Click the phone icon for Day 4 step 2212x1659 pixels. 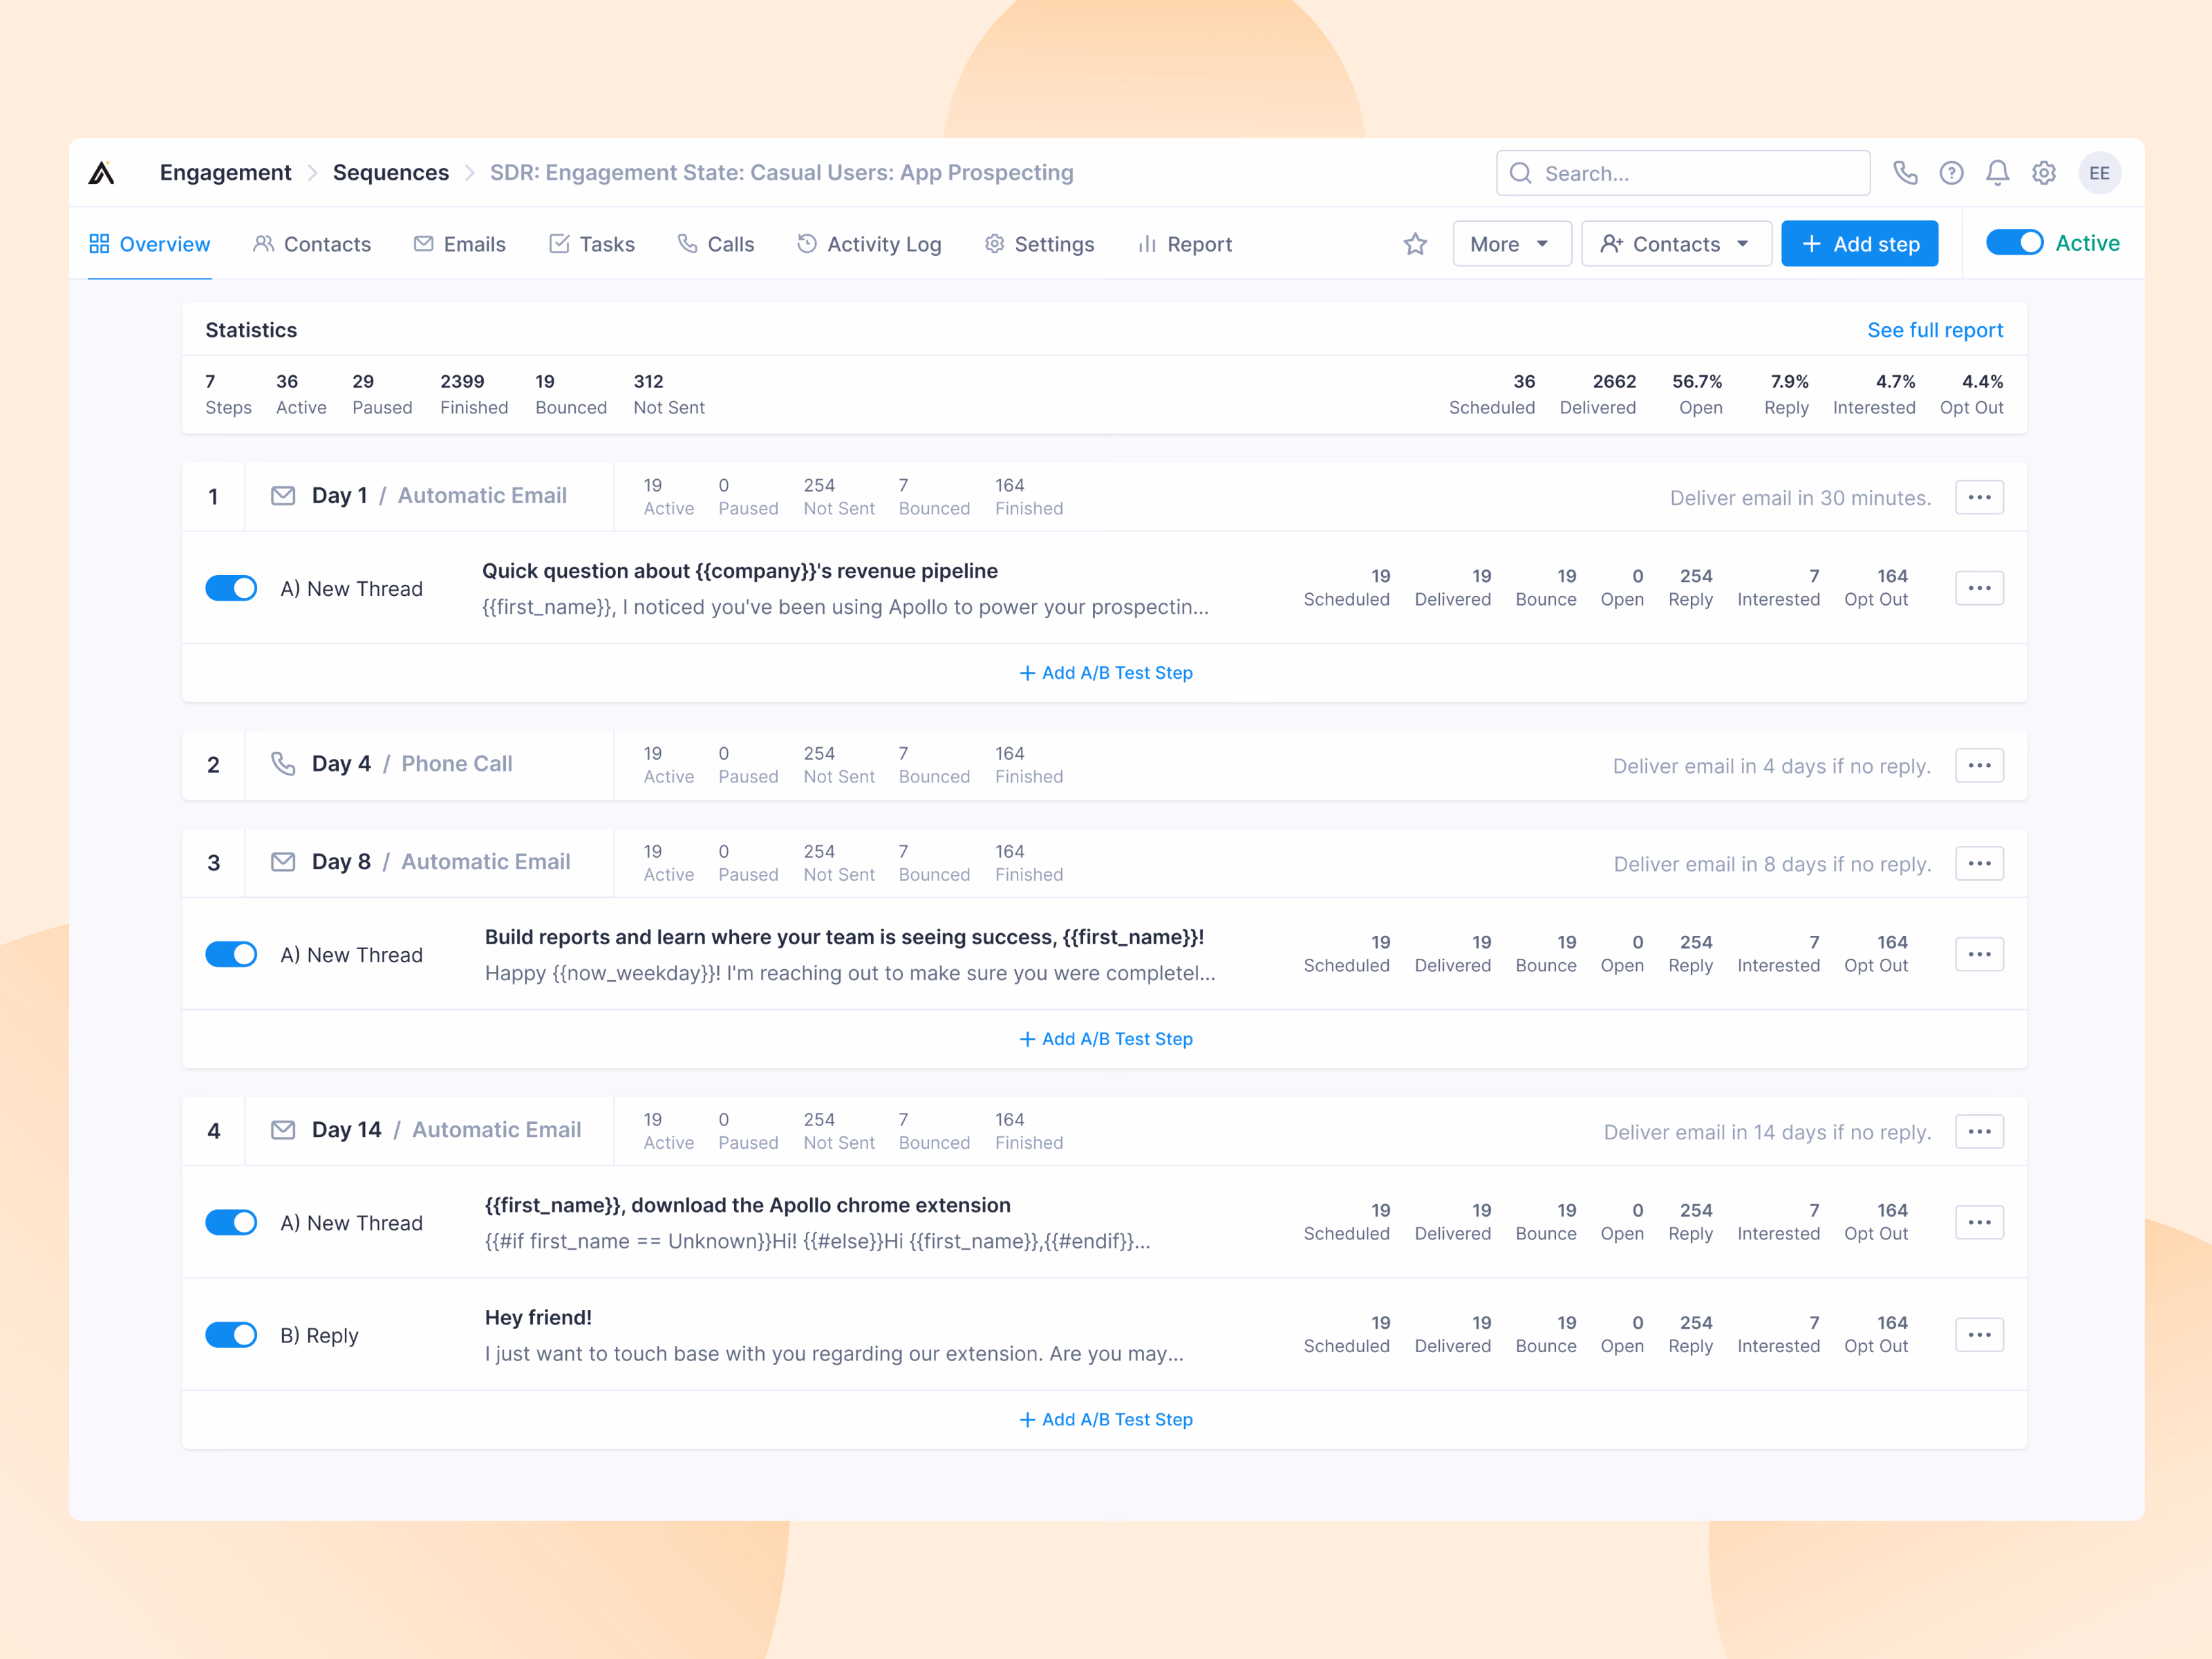pyautogui.click(x=283, y=764)
